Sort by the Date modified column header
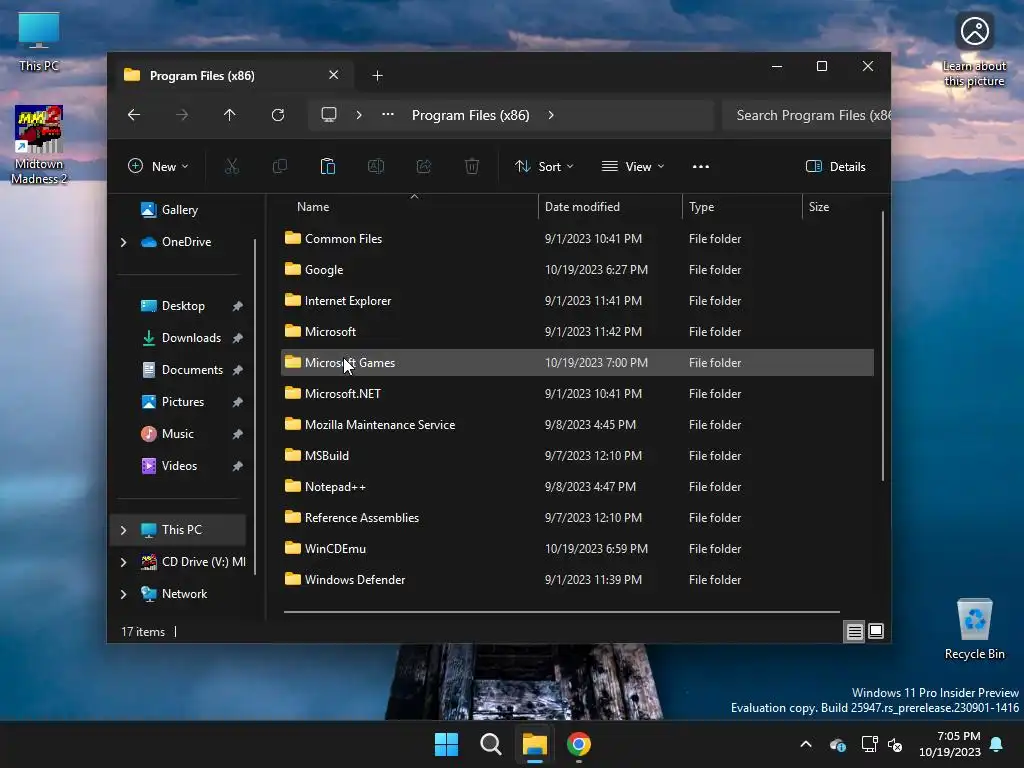The width and height of the screenshot is (1024, 768). [x=610, y=207]
